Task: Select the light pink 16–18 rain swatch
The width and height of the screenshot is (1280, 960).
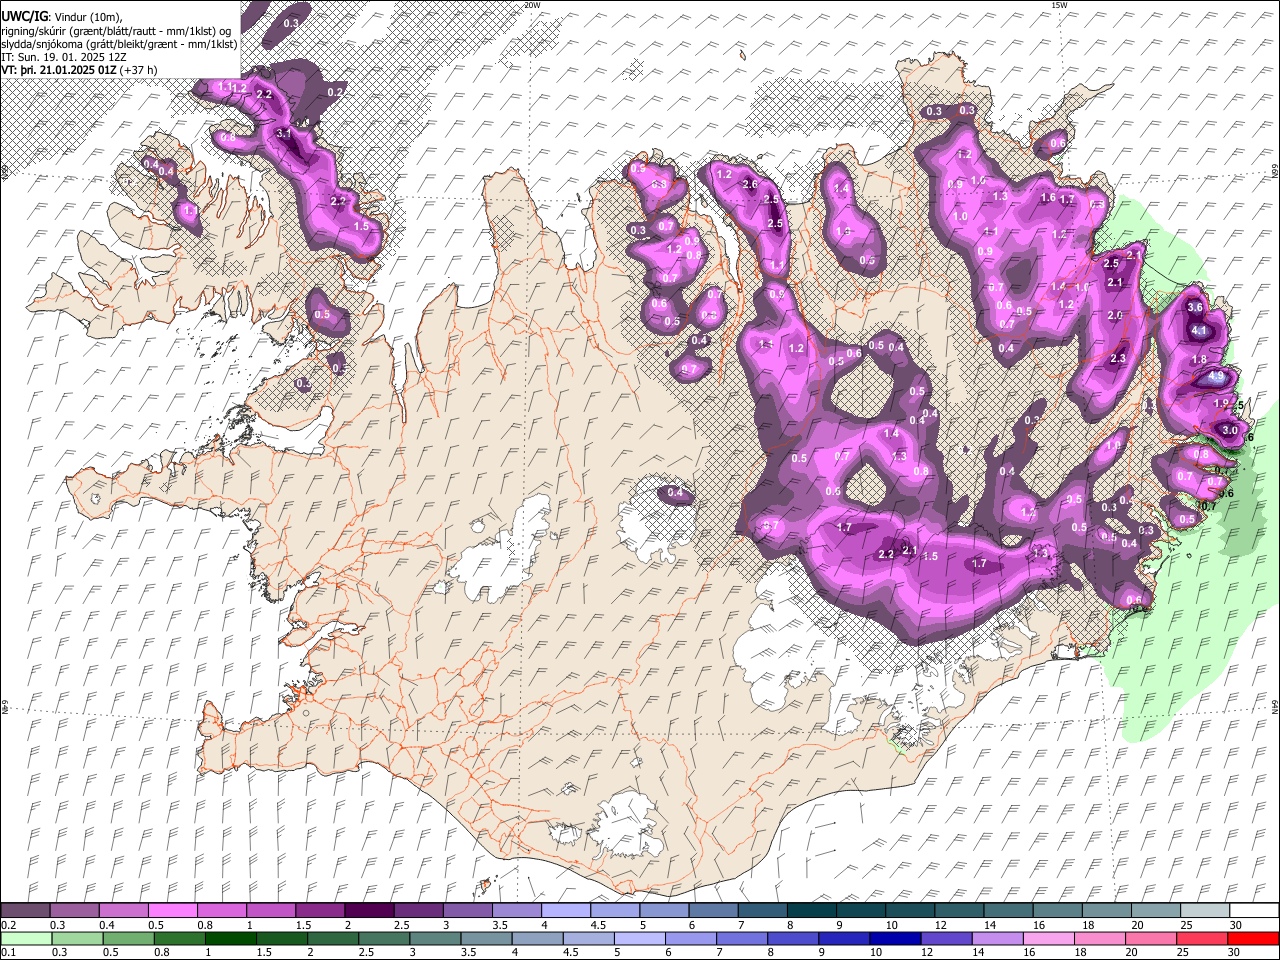Action: pos(1047,938)
